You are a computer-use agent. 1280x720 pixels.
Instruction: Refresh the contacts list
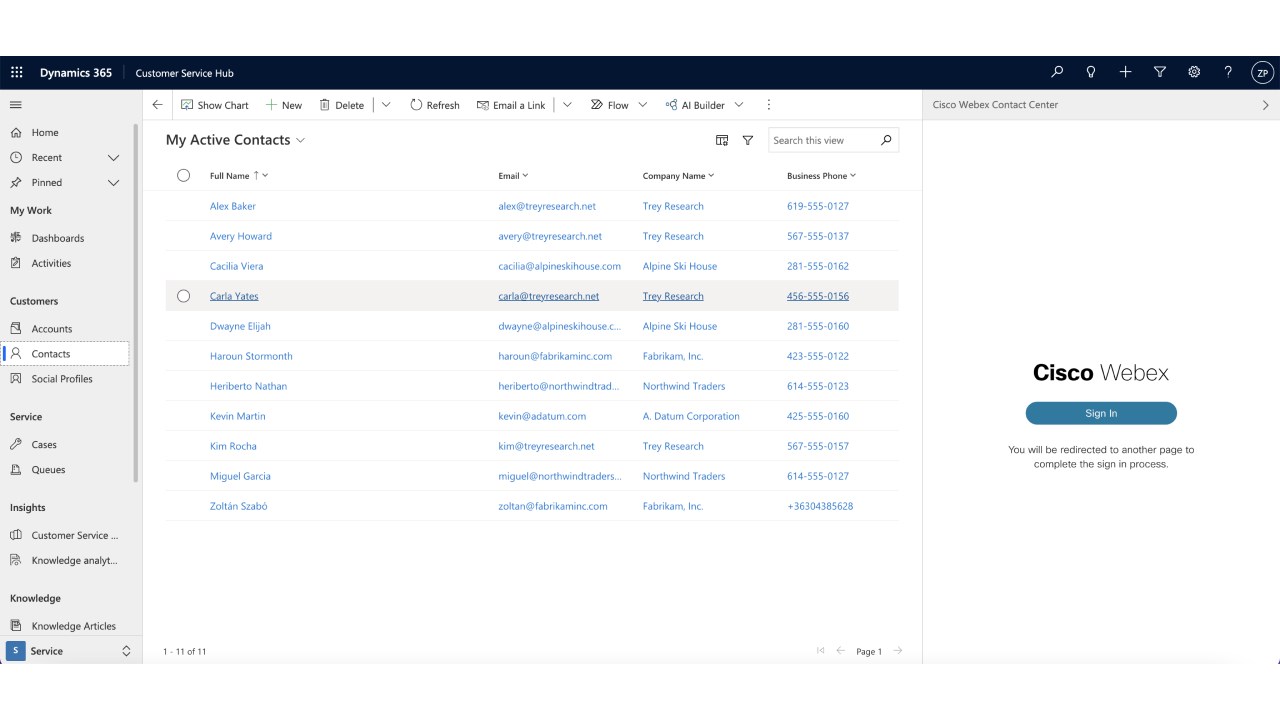435,105
